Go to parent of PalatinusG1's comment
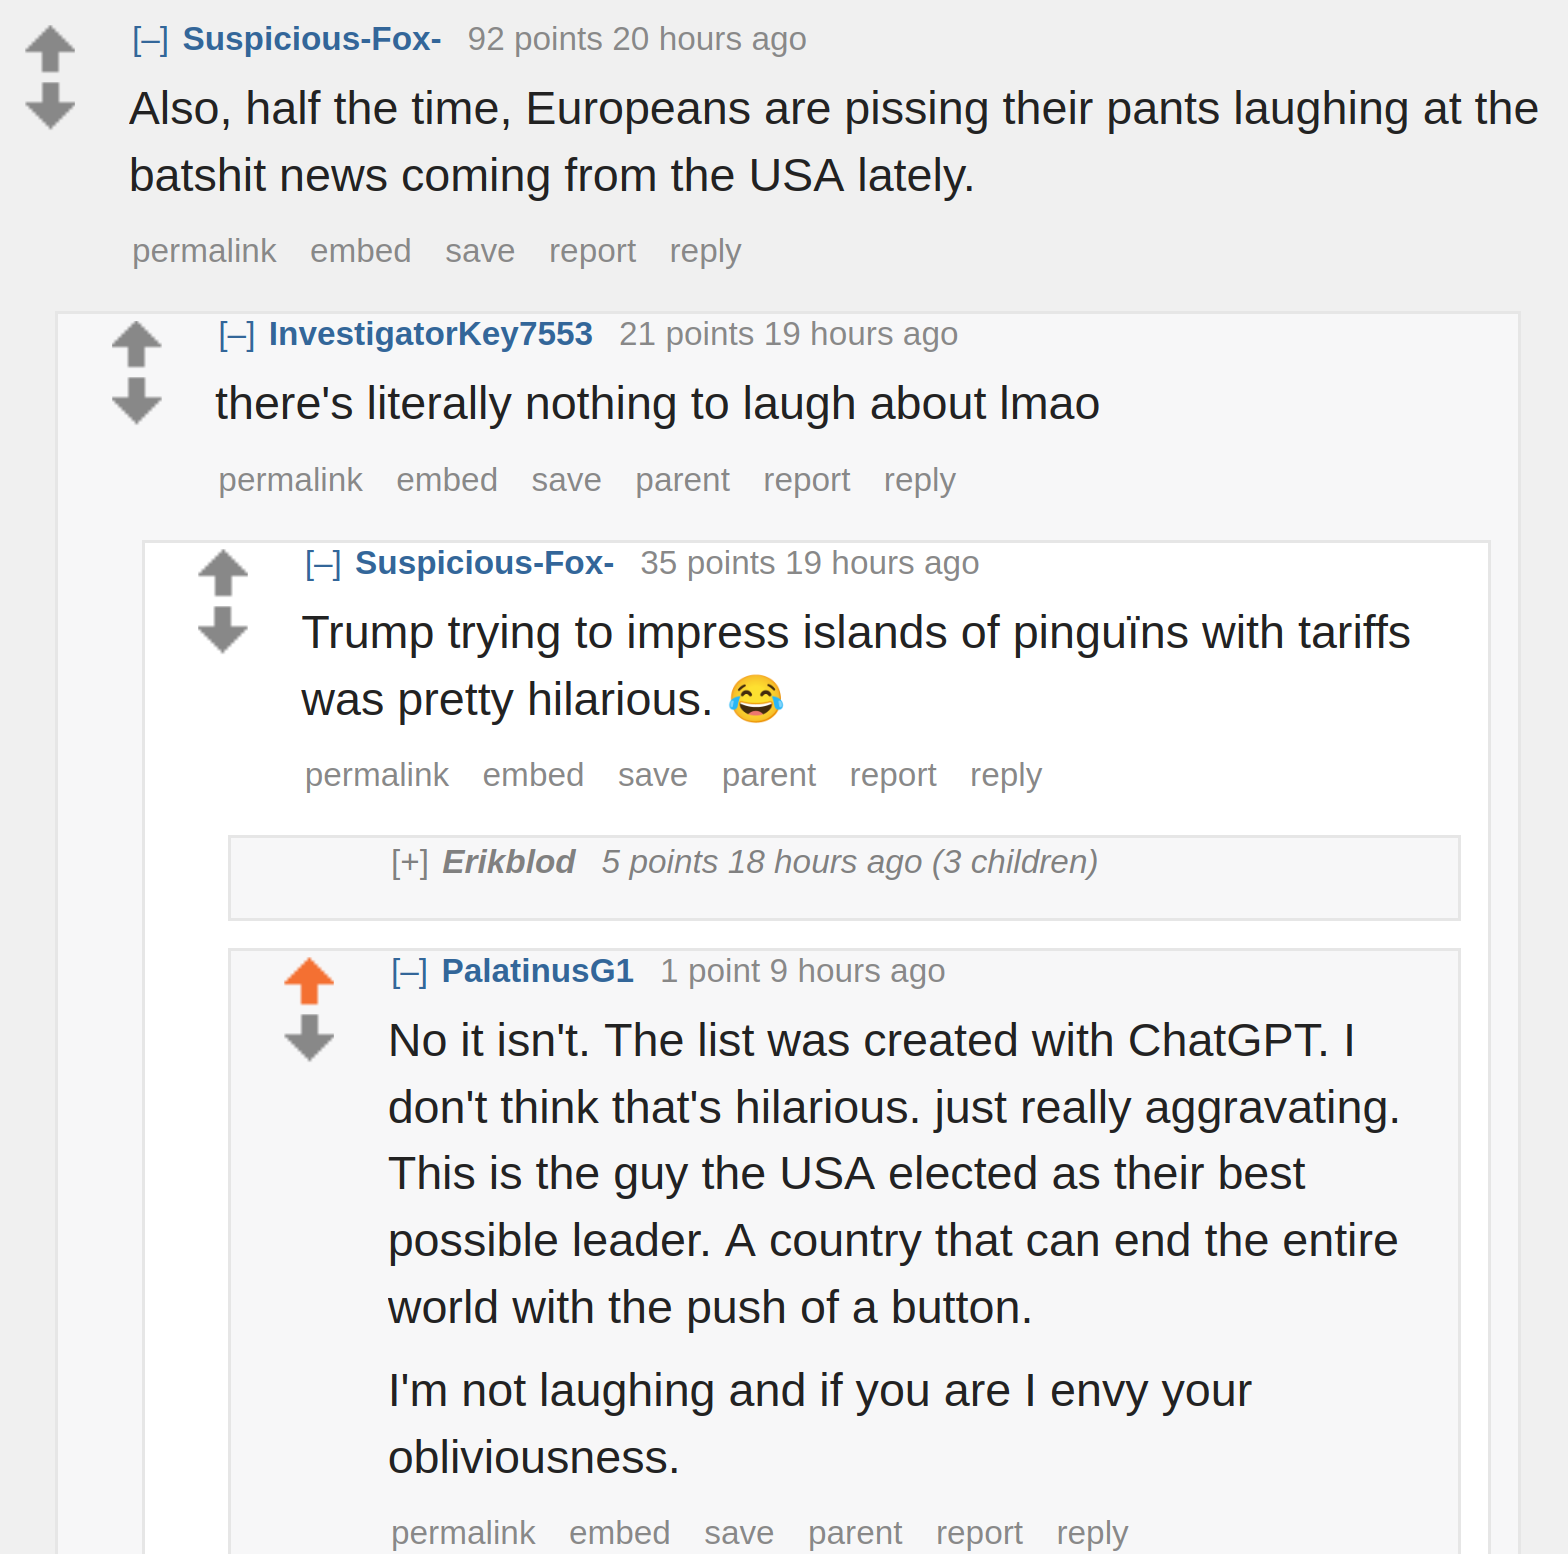This screenshot has height=1554, width=1568. pos(855,1533)
